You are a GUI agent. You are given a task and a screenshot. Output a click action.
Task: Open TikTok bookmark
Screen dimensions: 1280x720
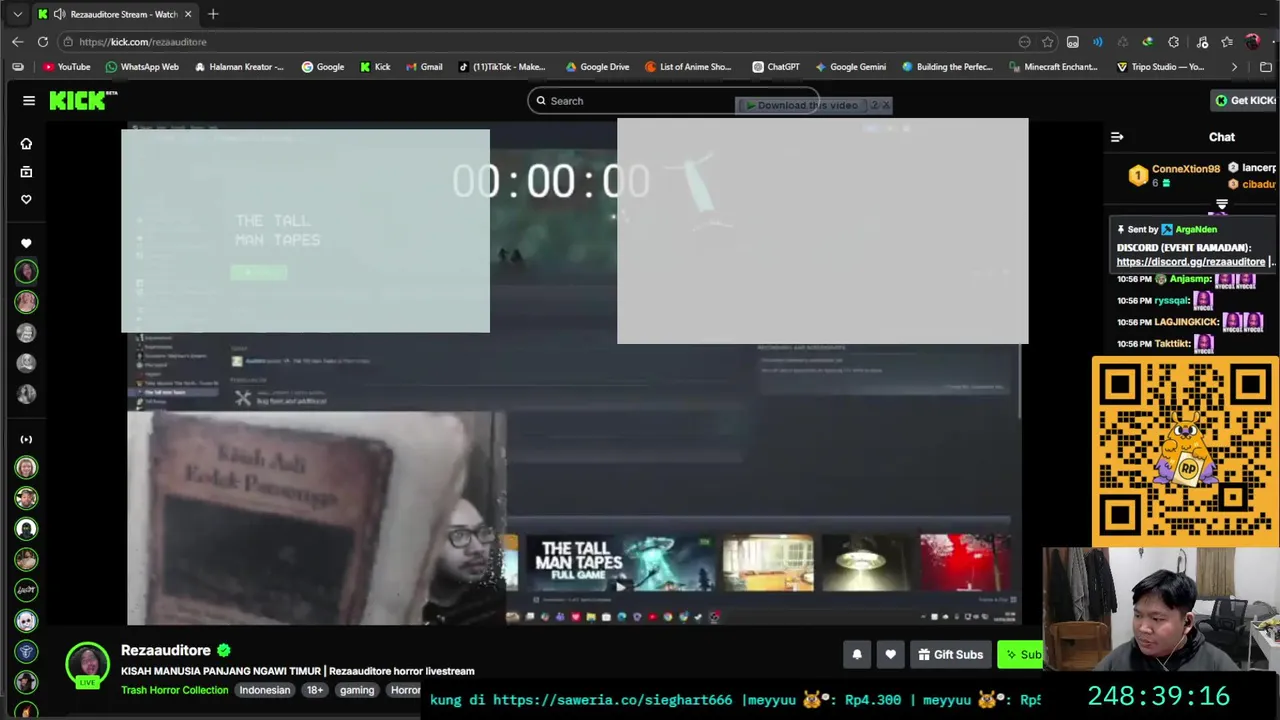point(501,67)
